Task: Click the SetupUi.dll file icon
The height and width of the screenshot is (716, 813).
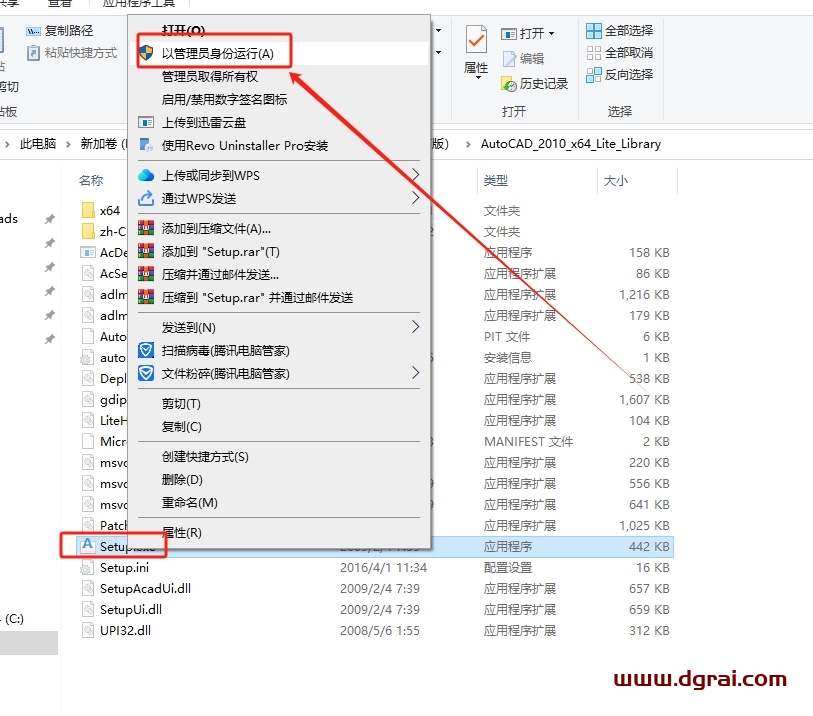Action: 88,610
